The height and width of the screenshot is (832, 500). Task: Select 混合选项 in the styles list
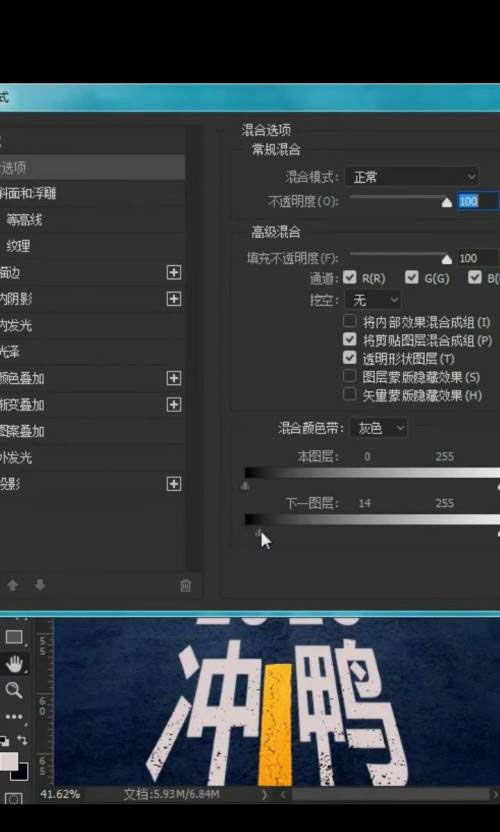[92, 168]
